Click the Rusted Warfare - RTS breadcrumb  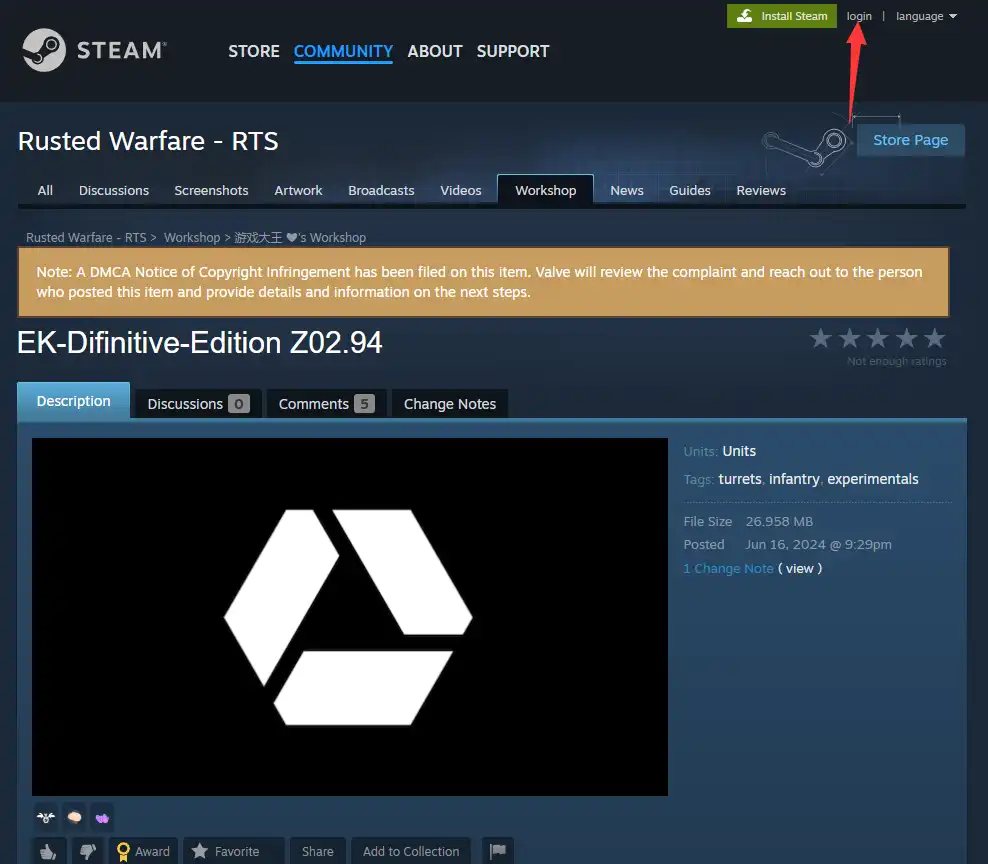86,238
